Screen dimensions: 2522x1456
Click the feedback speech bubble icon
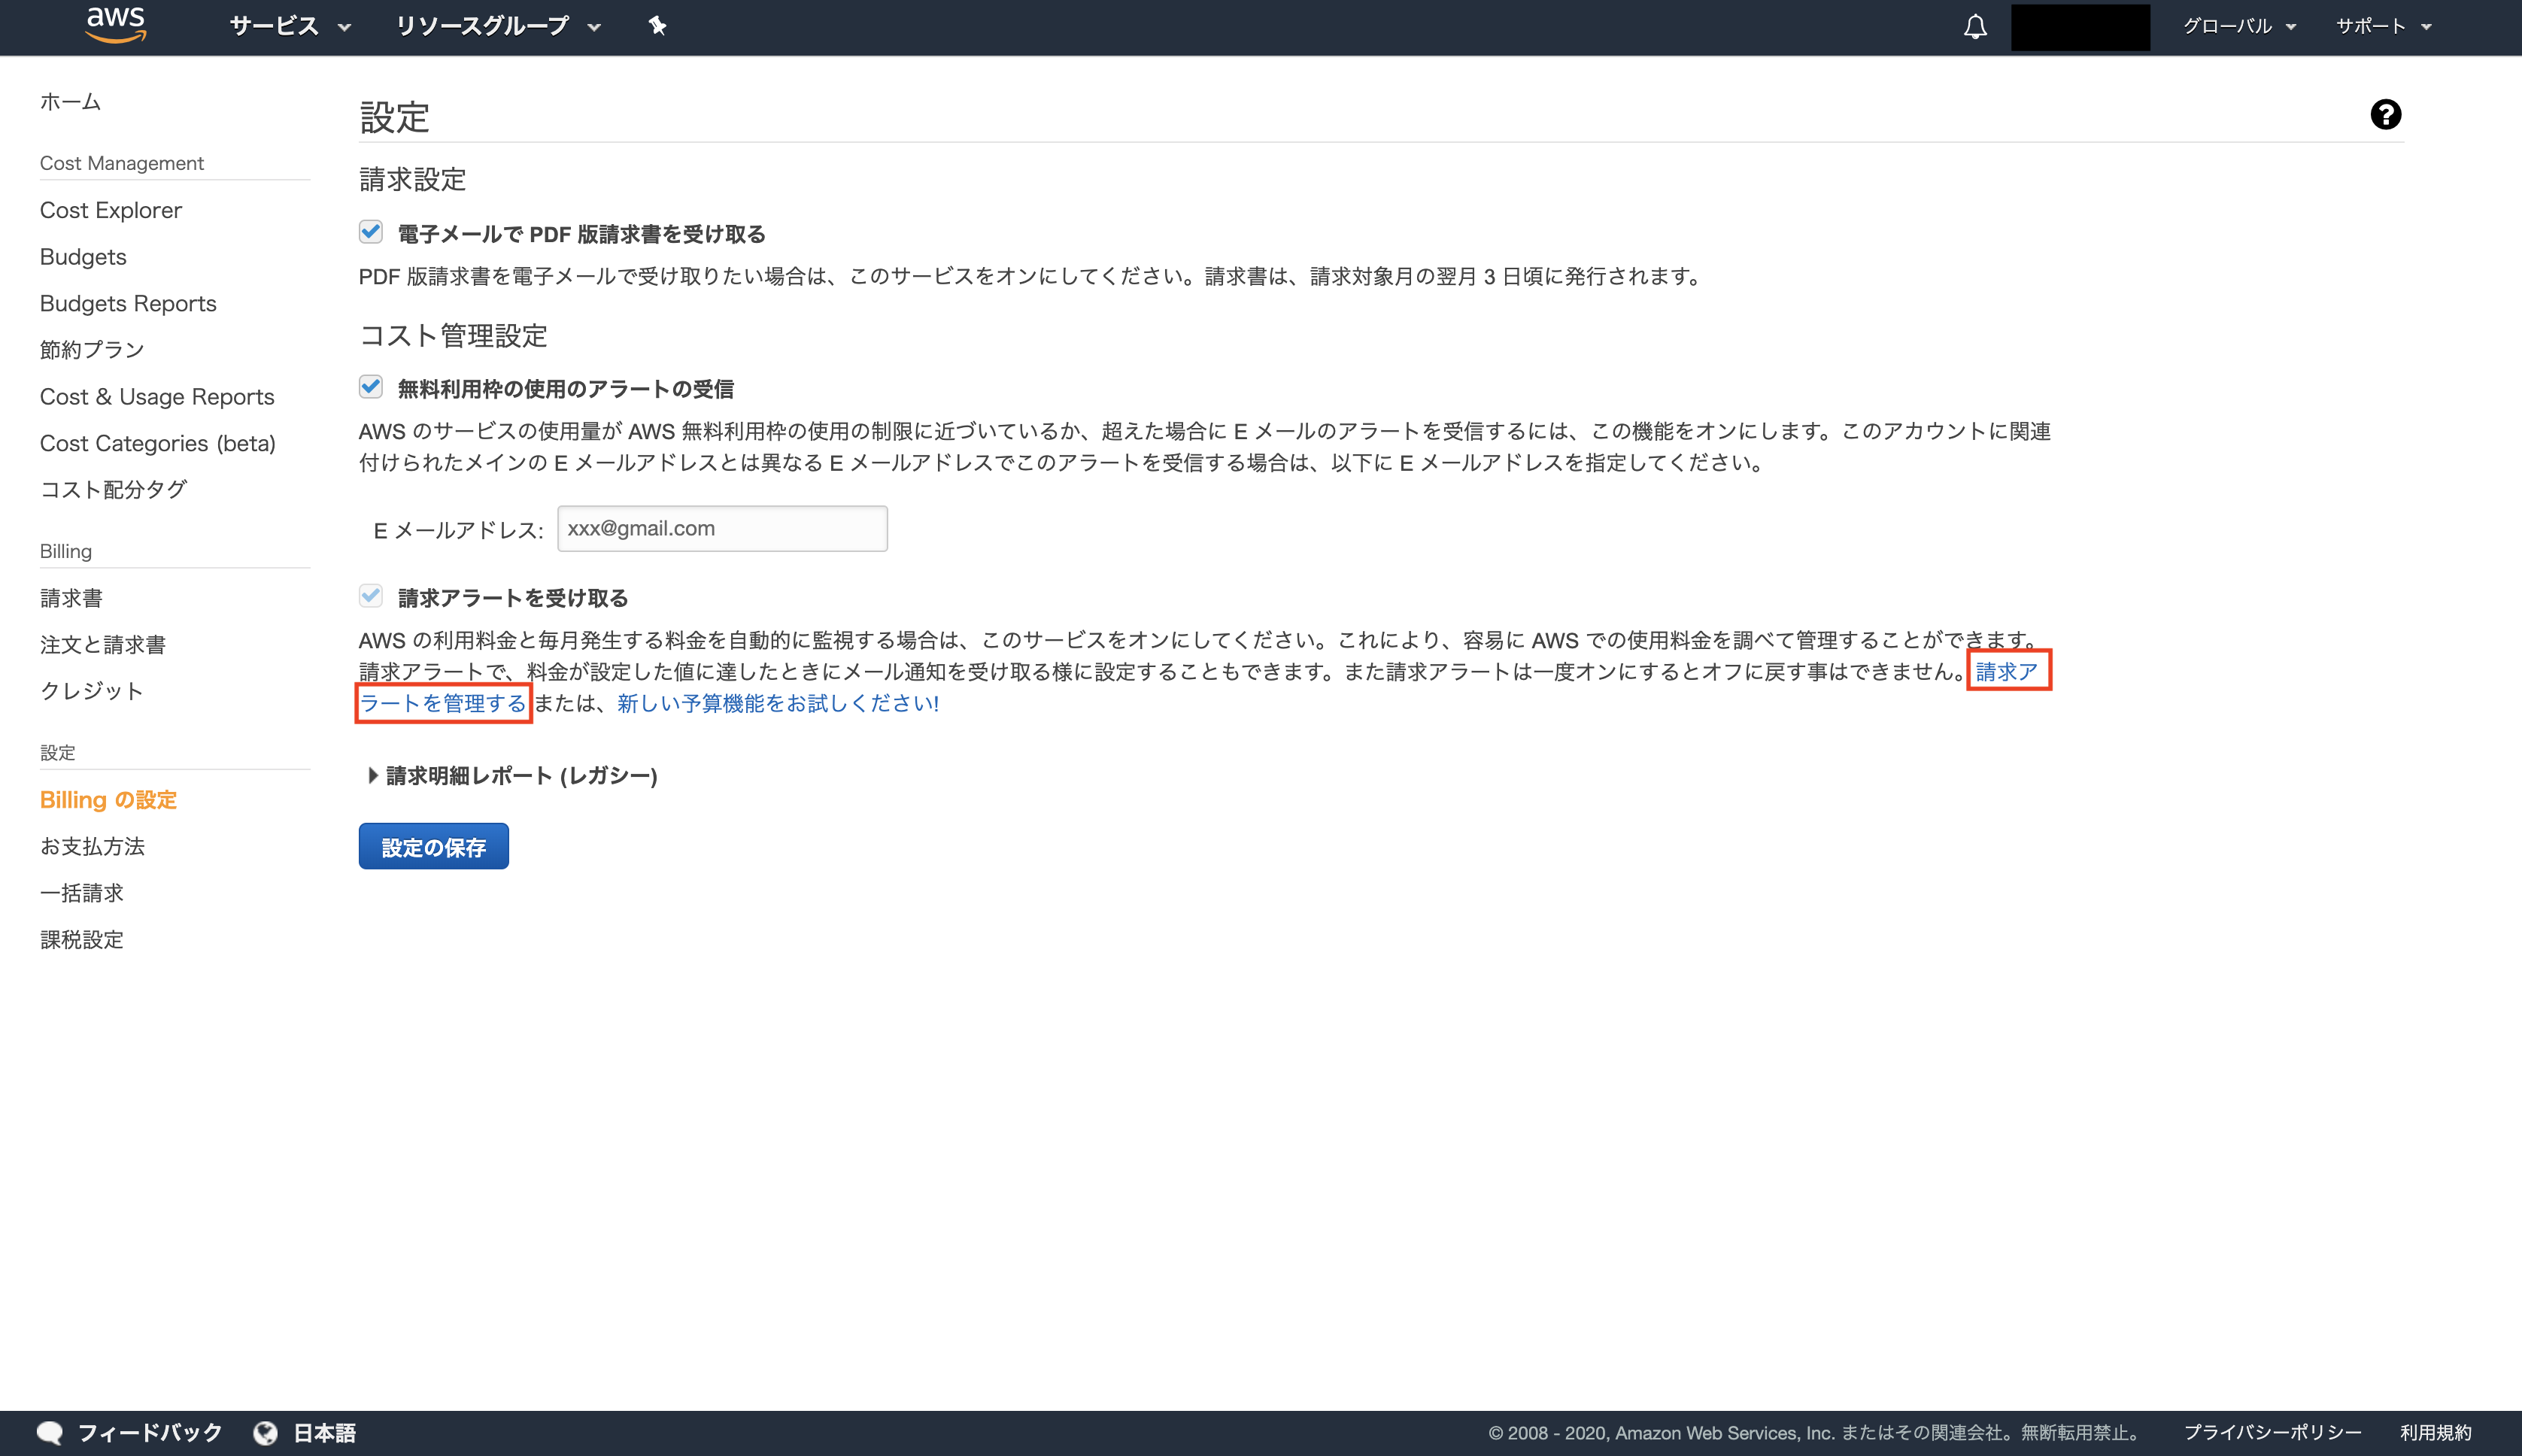(x=49, y=1431)
